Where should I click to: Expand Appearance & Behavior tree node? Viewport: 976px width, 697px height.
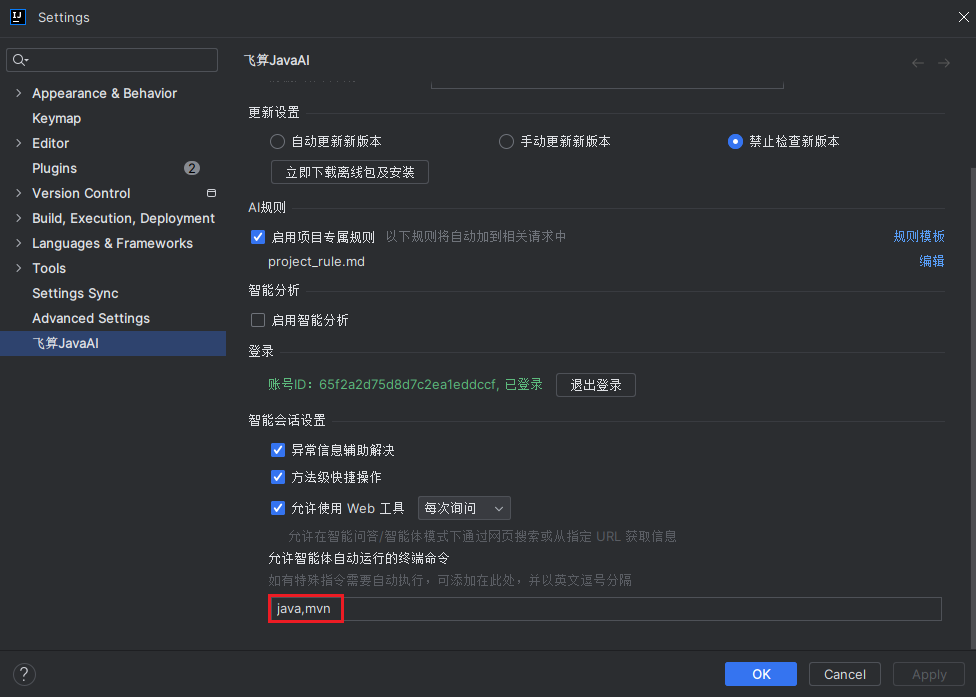click(x=19, y=93)
